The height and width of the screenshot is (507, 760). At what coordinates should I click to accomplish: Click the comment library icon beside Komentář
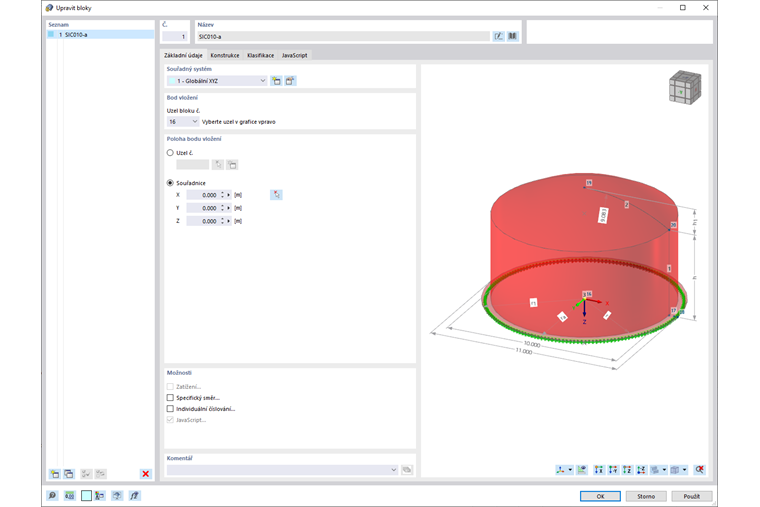(407, 470)
